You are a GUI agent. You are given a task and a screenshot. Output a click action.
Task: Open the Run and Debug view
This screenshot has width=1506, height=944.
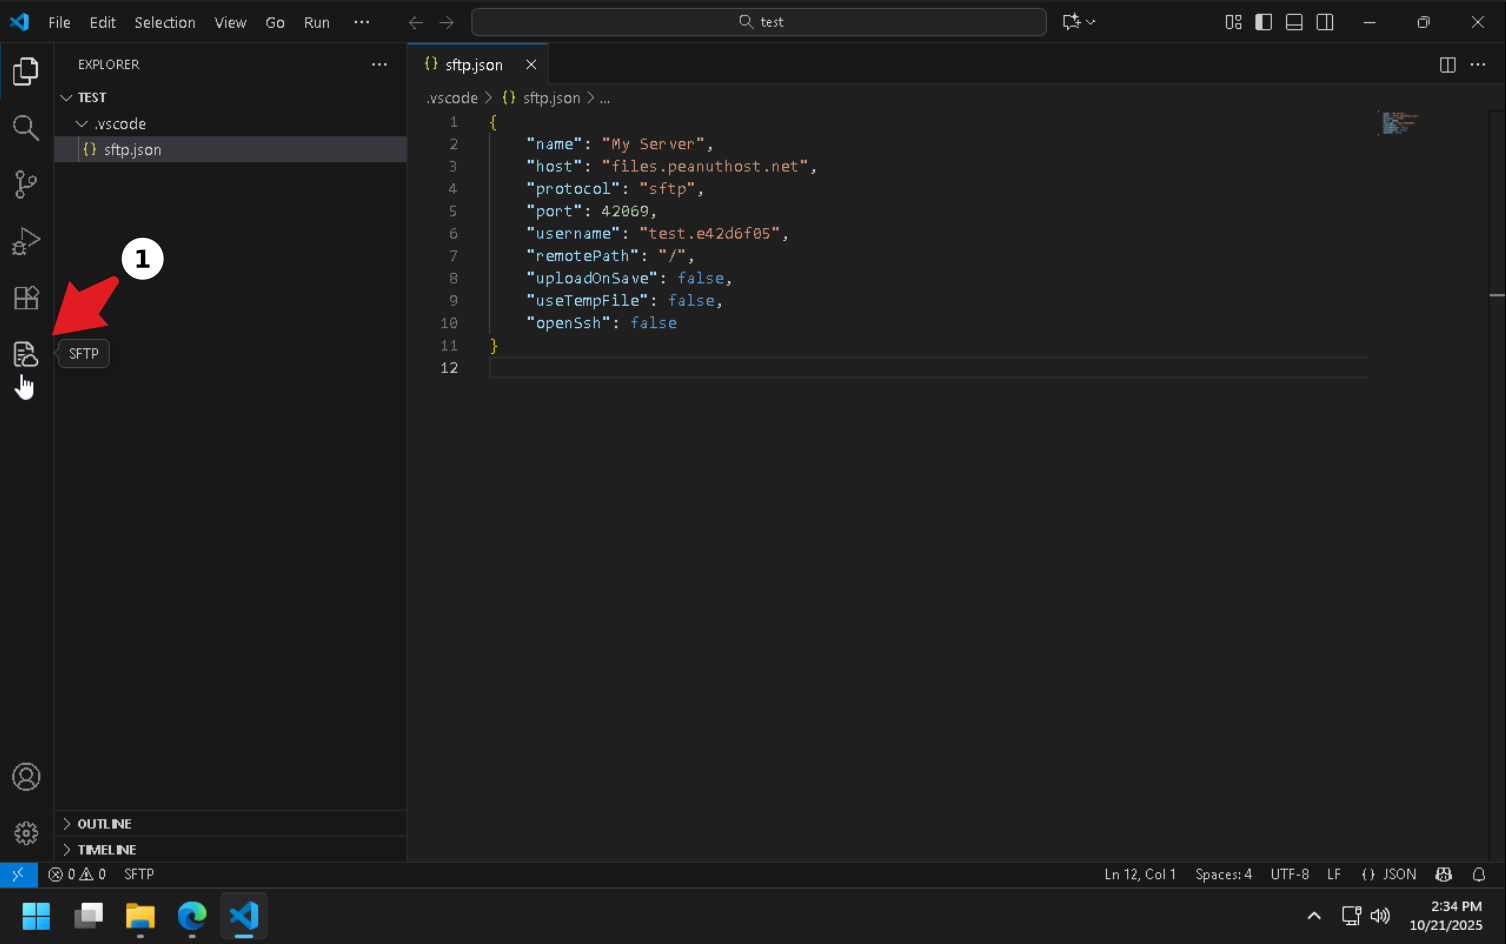click(26, 241)
